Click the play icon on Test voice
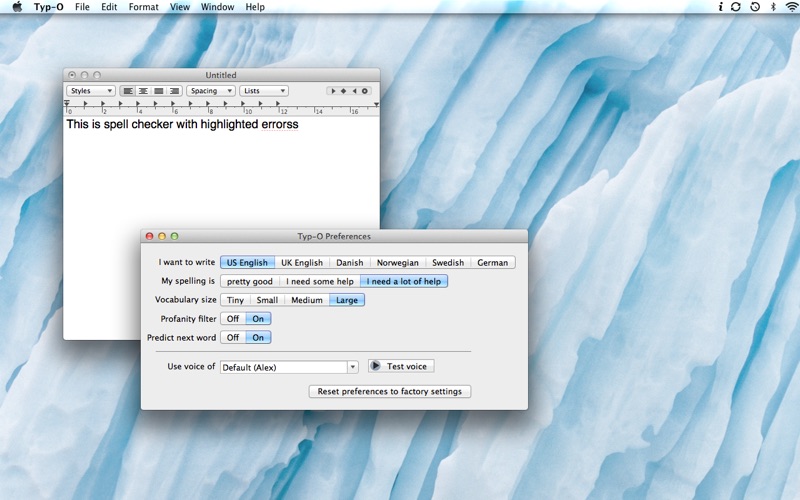The height and width of the screenshot is (500, 800). (375, 366)
